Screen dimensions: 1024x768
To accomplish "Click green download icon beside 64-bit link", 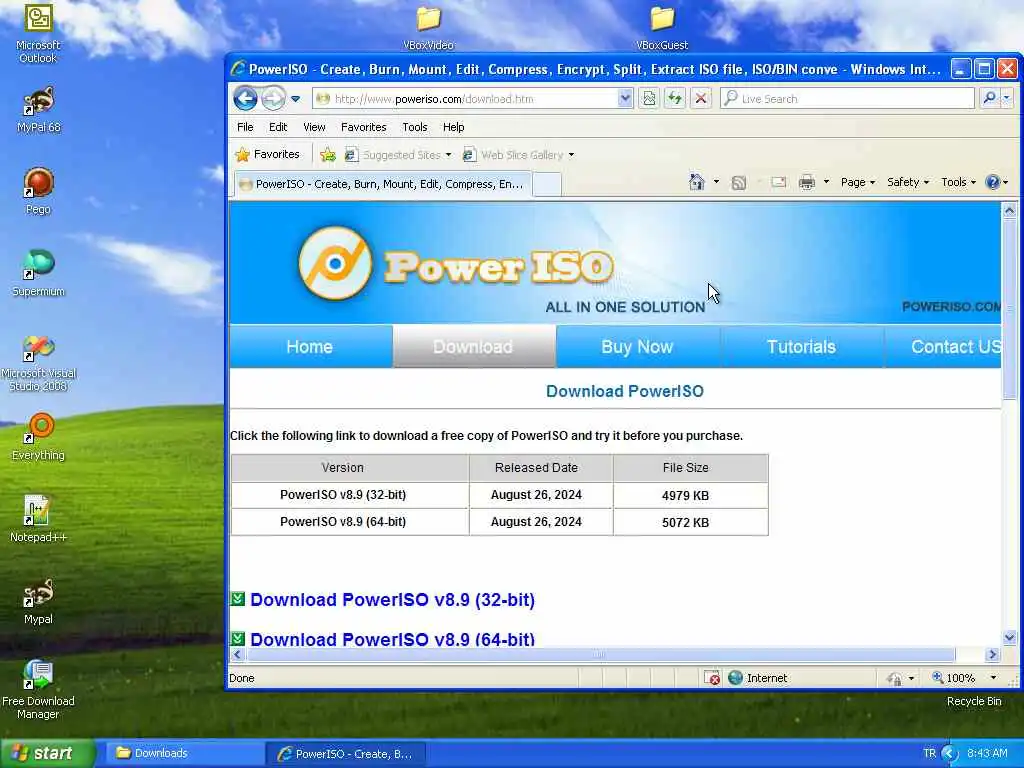I will point(238,638).
